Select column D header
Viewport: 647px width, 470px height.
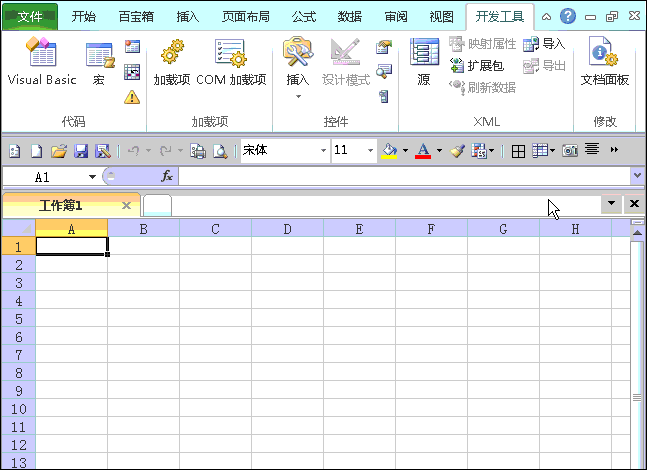[x=287, y=229]
